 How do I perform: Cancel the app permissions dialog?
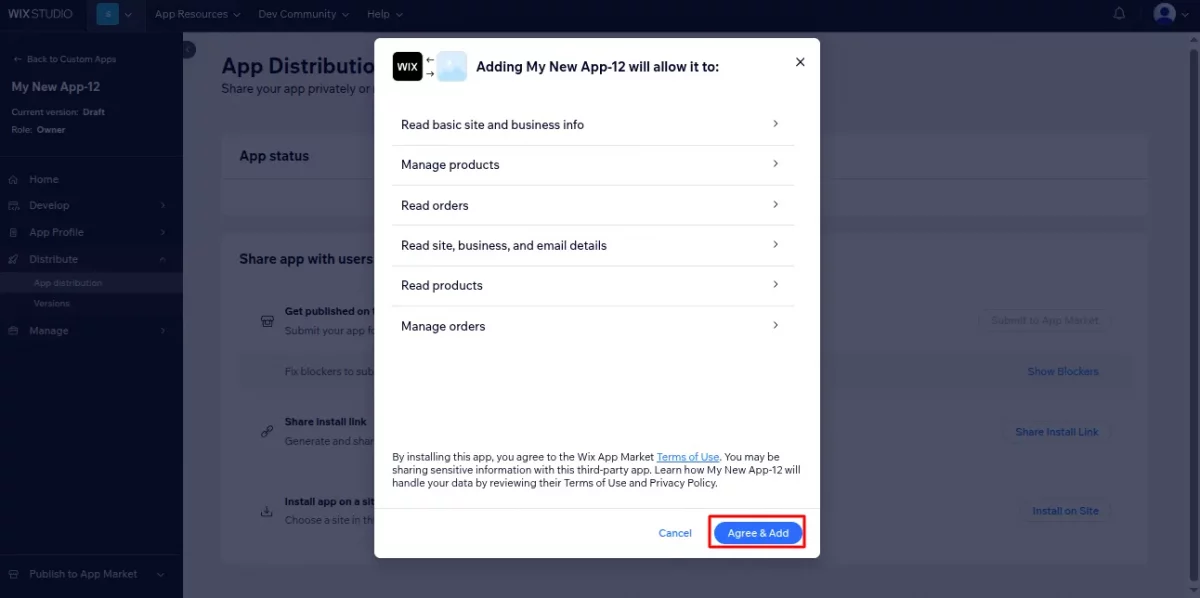[675, 533]
